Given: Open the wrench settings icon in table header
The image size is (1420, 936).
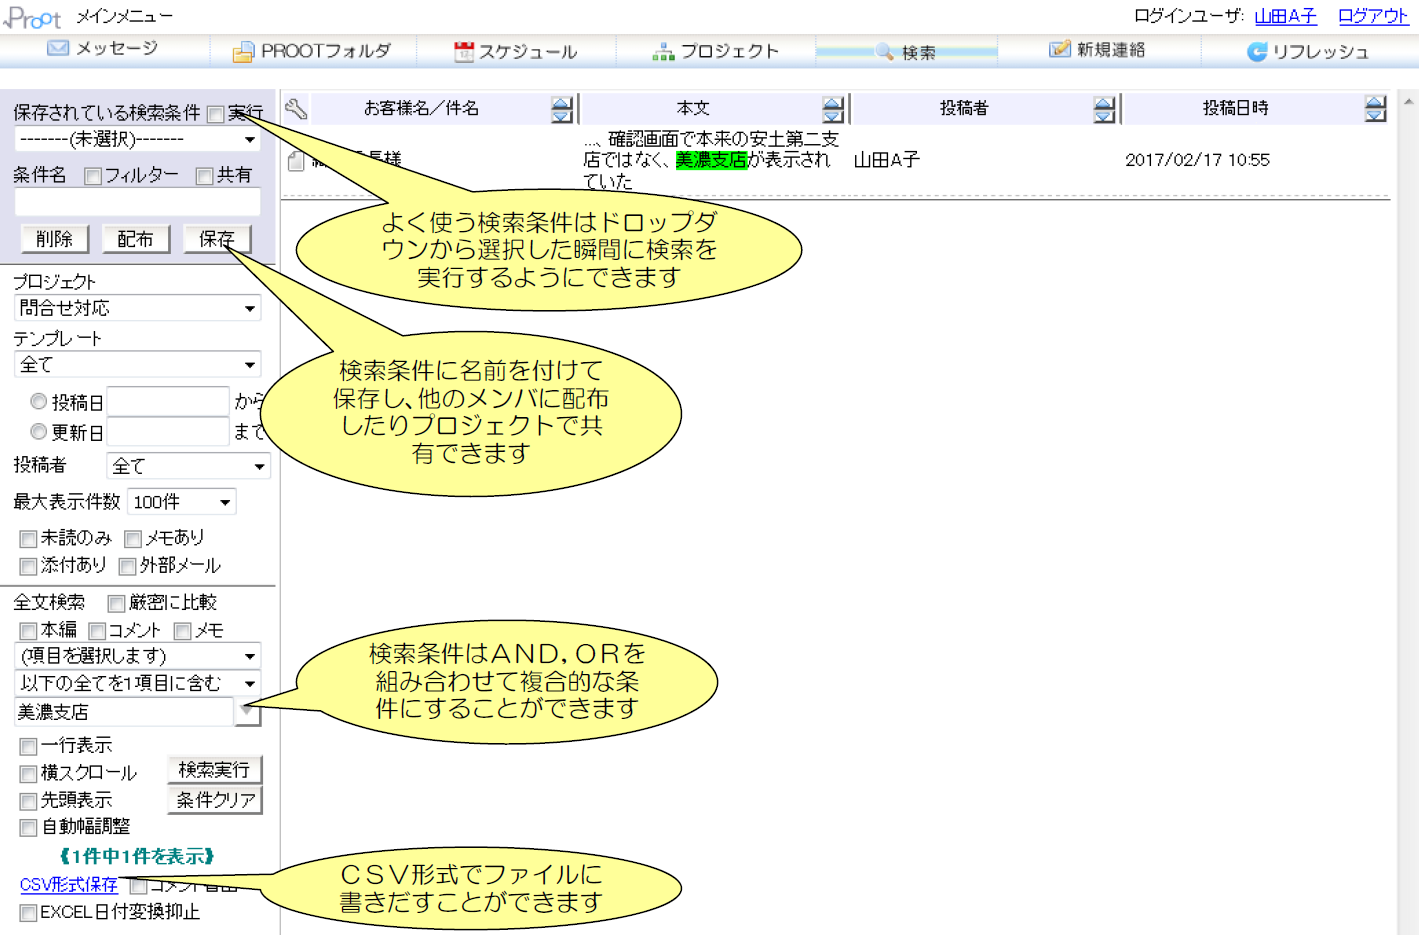Looking at the screenshot, I should click(296, 109).
